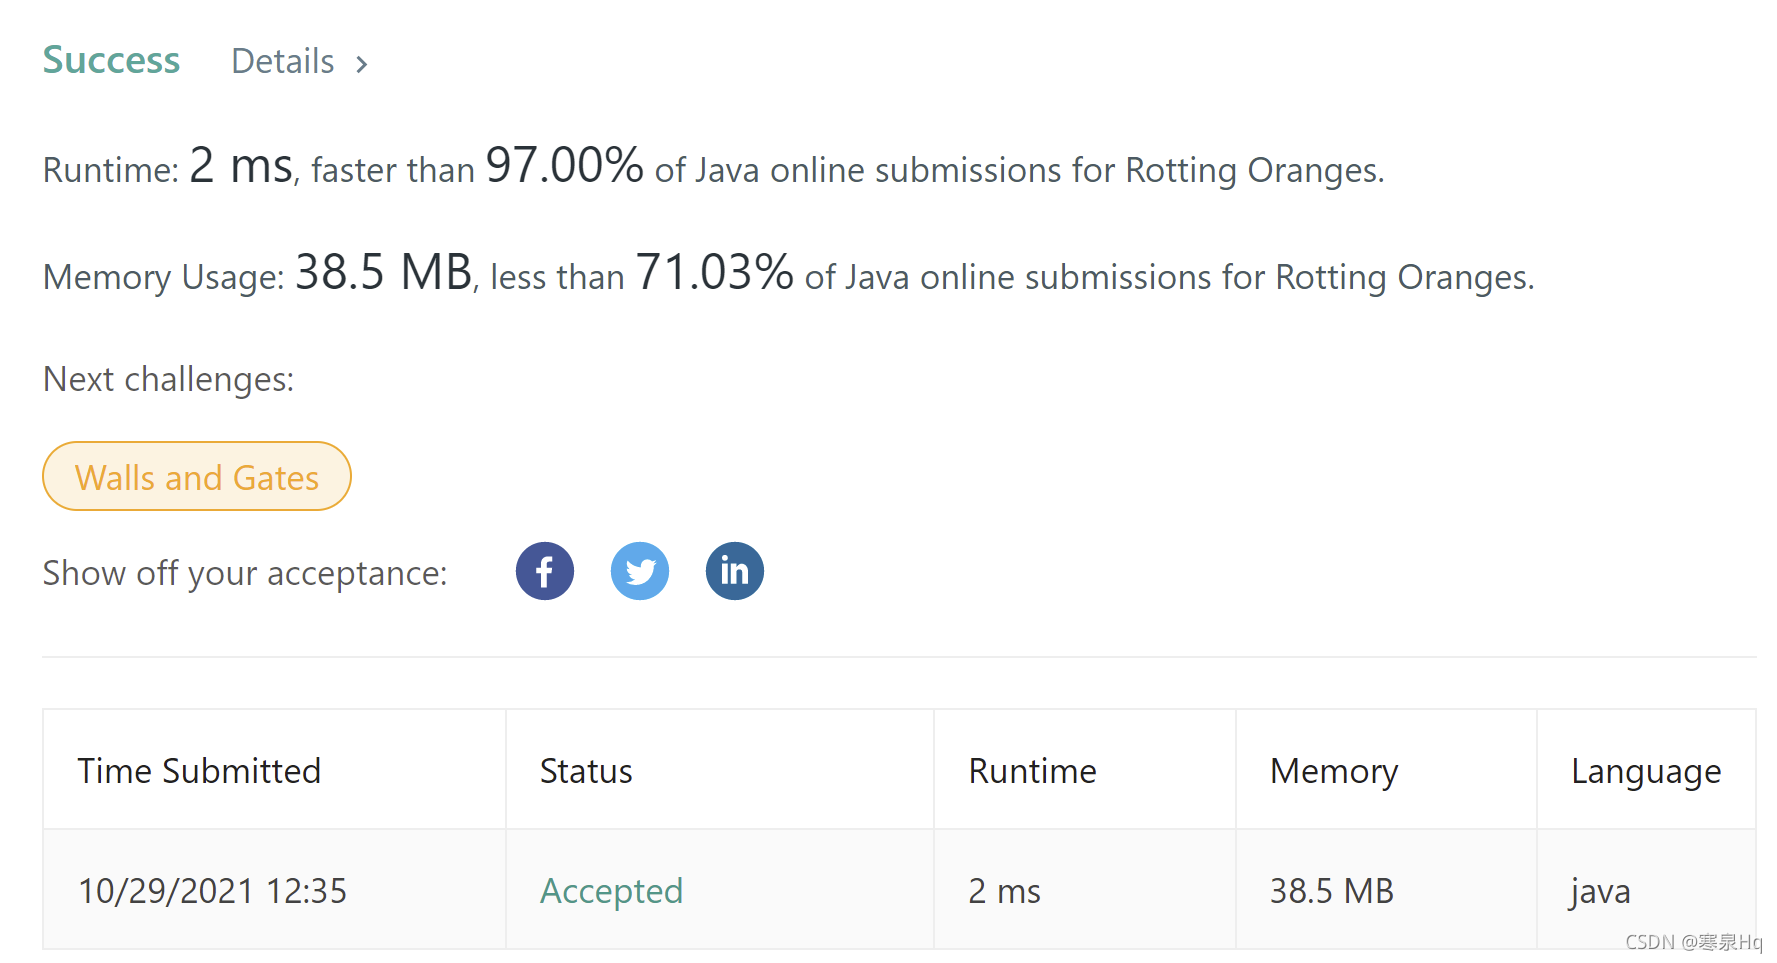The height and width of the screenshot is (963, 1777).
Task: Click the Language column header
Action: (x=1646, y=771)
